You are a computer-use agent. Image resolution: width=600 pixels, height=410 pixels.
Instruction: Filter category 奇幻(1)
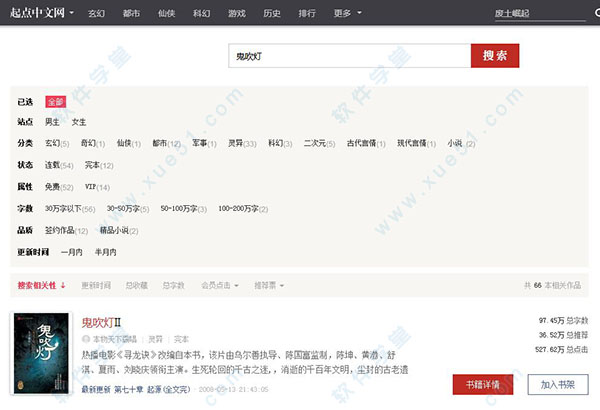93,144
